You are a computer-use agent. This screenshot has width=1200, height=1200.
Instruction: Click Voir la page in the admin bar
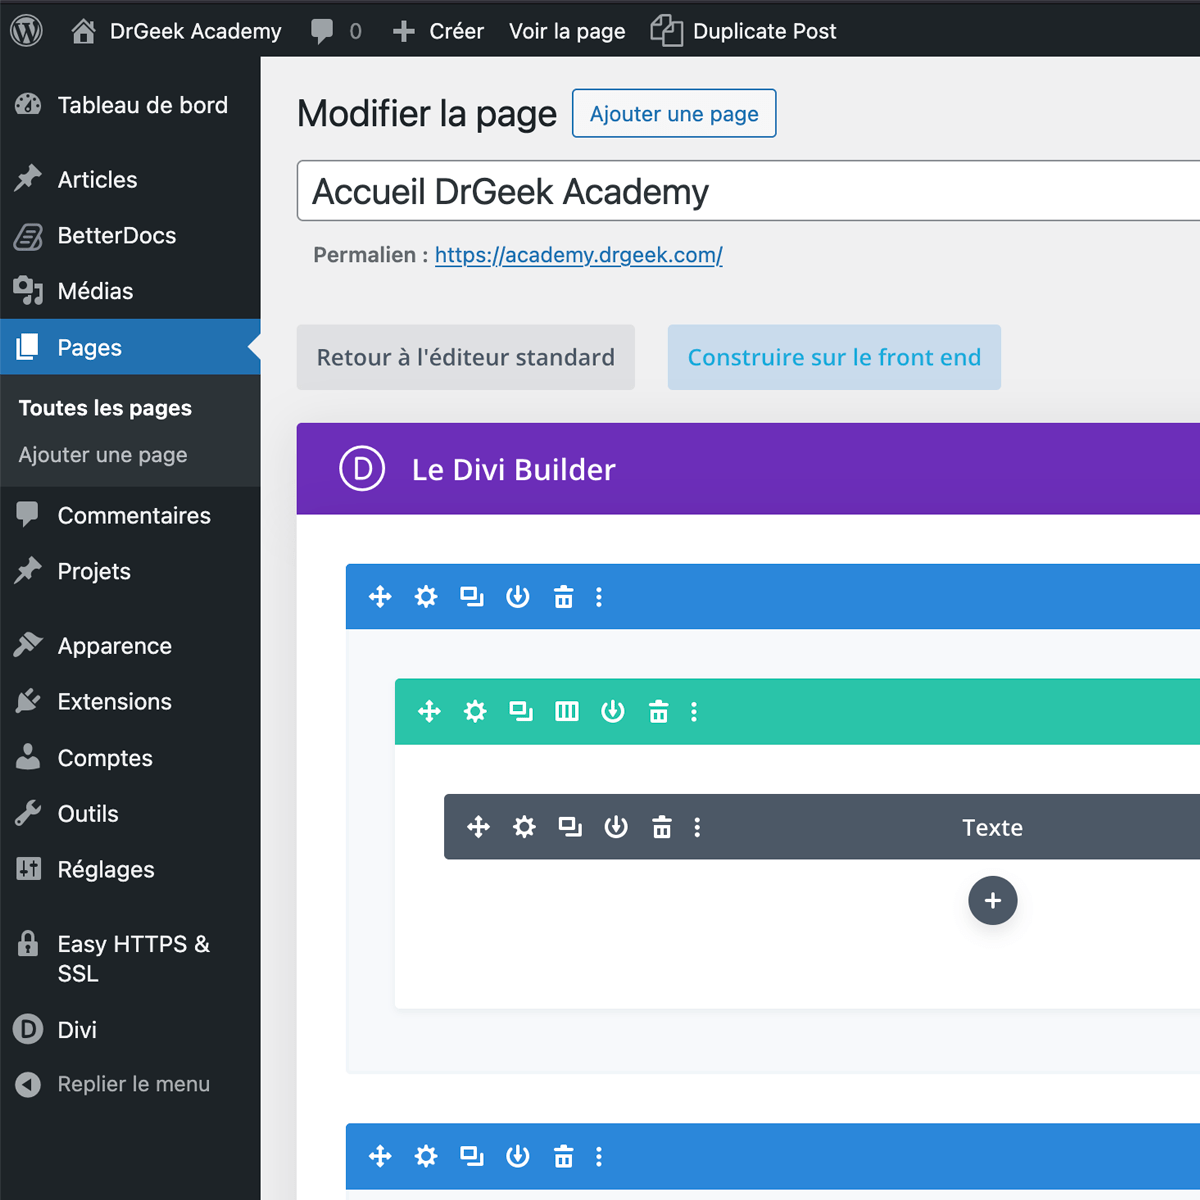[x=567, y=31]
